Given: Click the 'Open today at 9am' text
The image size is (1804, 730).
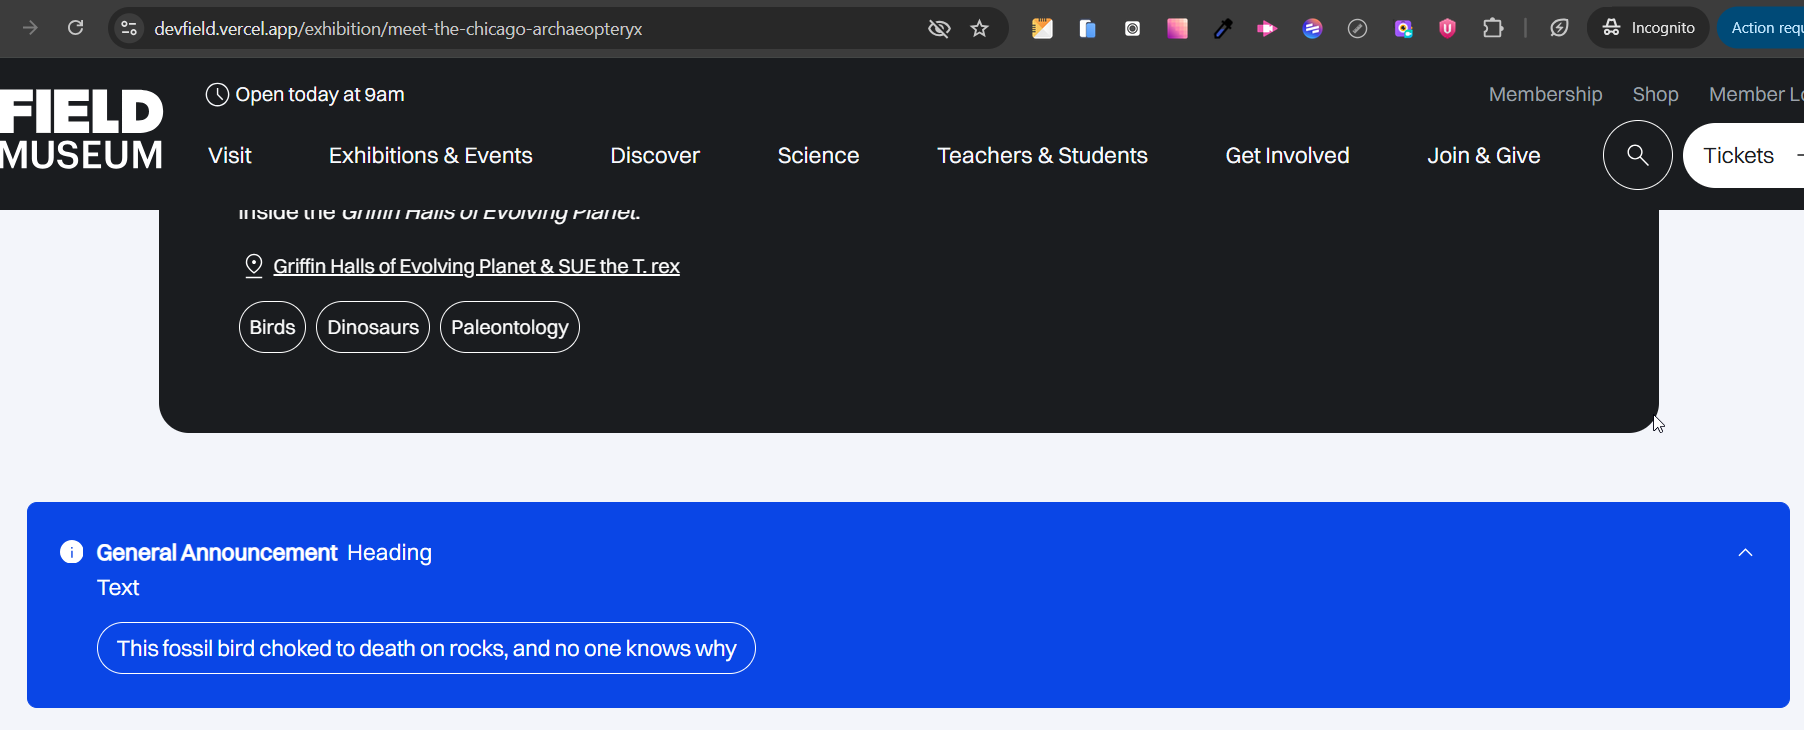Looking at the screenshot, I should point(320,95).
